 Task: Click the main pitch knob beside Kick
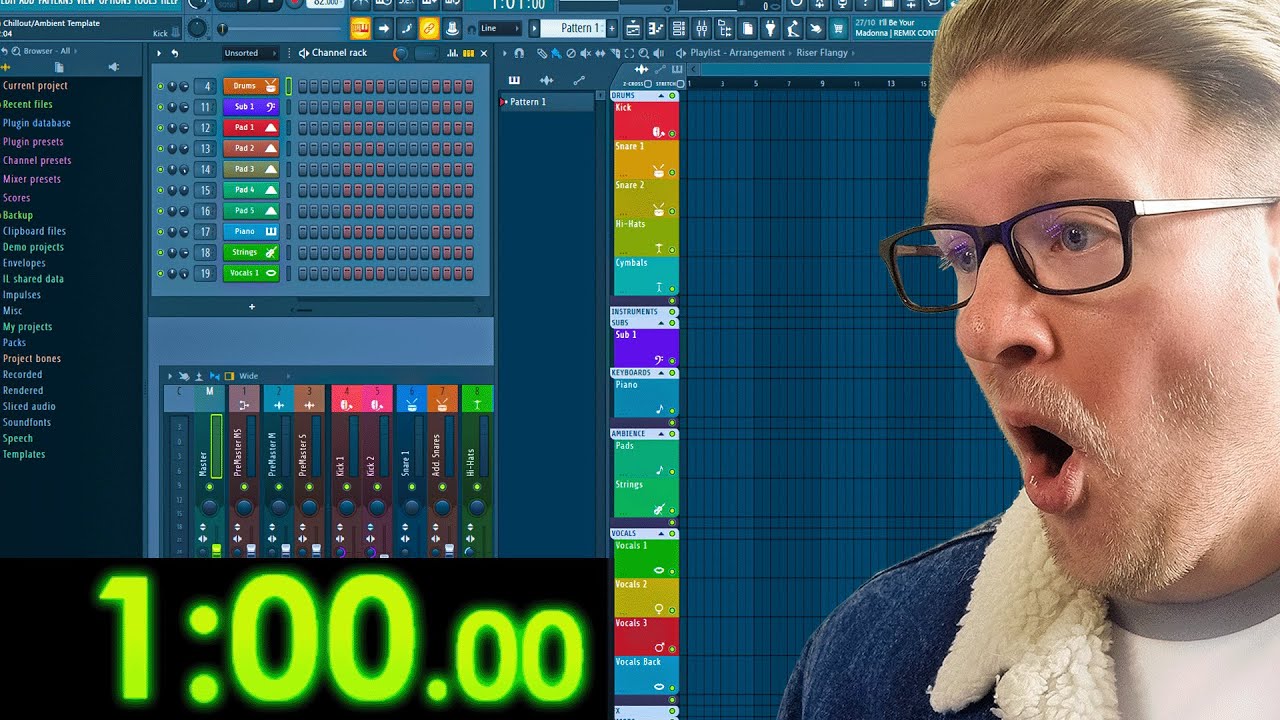click(x=198, y=29)
